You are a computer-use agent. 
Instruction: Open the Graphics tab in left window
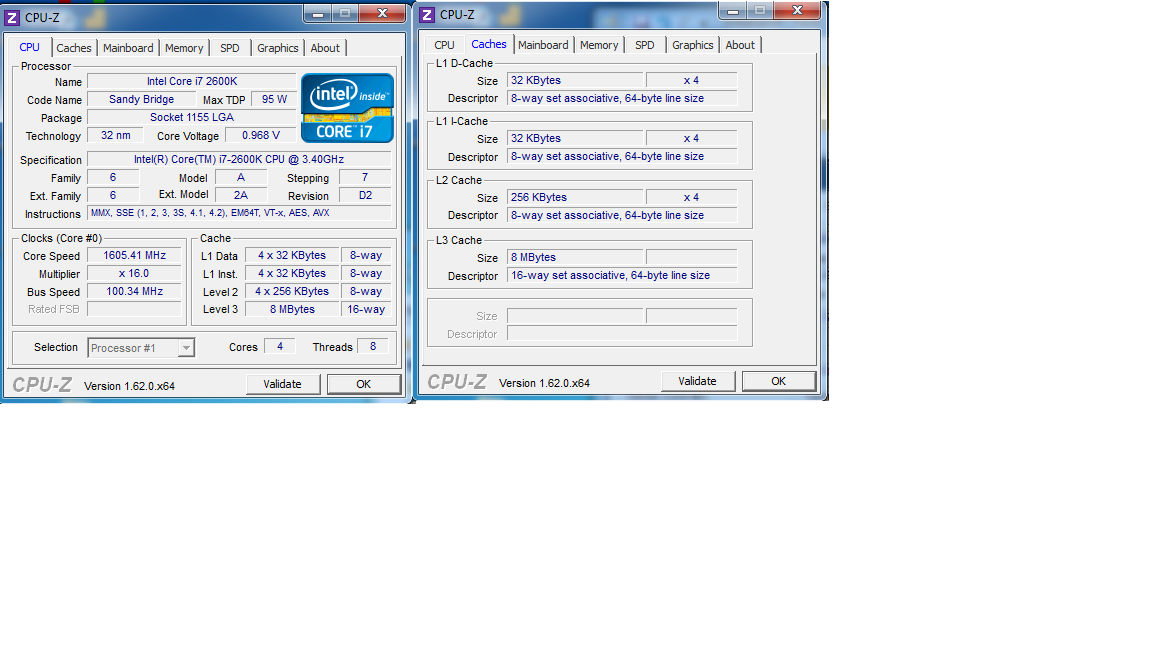point(278,48)
